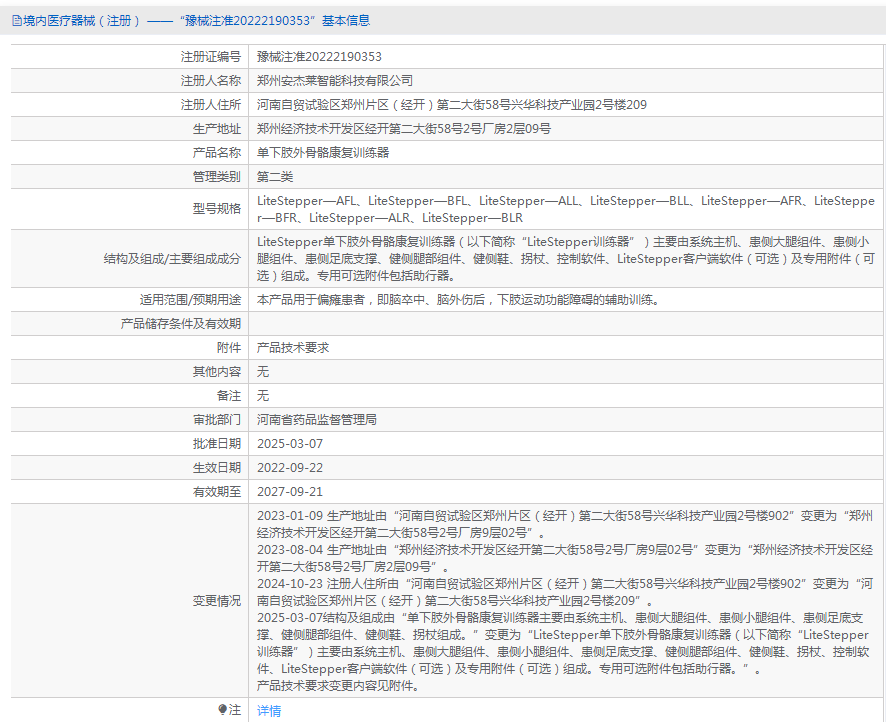The height and width of the screenshot is (722, 886).
Task: Select product name 单下肢外骨骼康复训练器
Action: click(x=323, y=153)
